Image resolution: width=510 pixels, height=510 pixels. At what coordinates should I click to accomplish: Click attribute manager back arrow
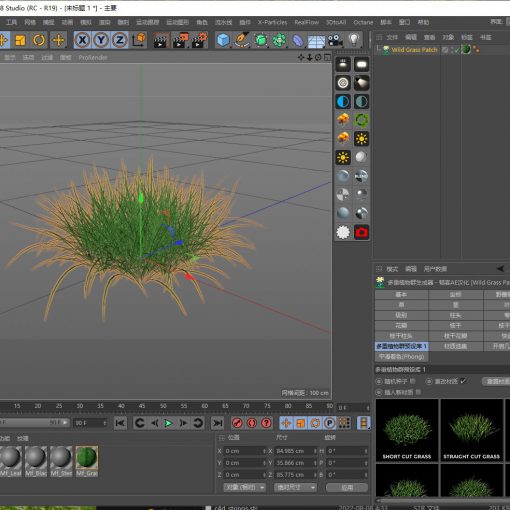[x=500, y=269]
